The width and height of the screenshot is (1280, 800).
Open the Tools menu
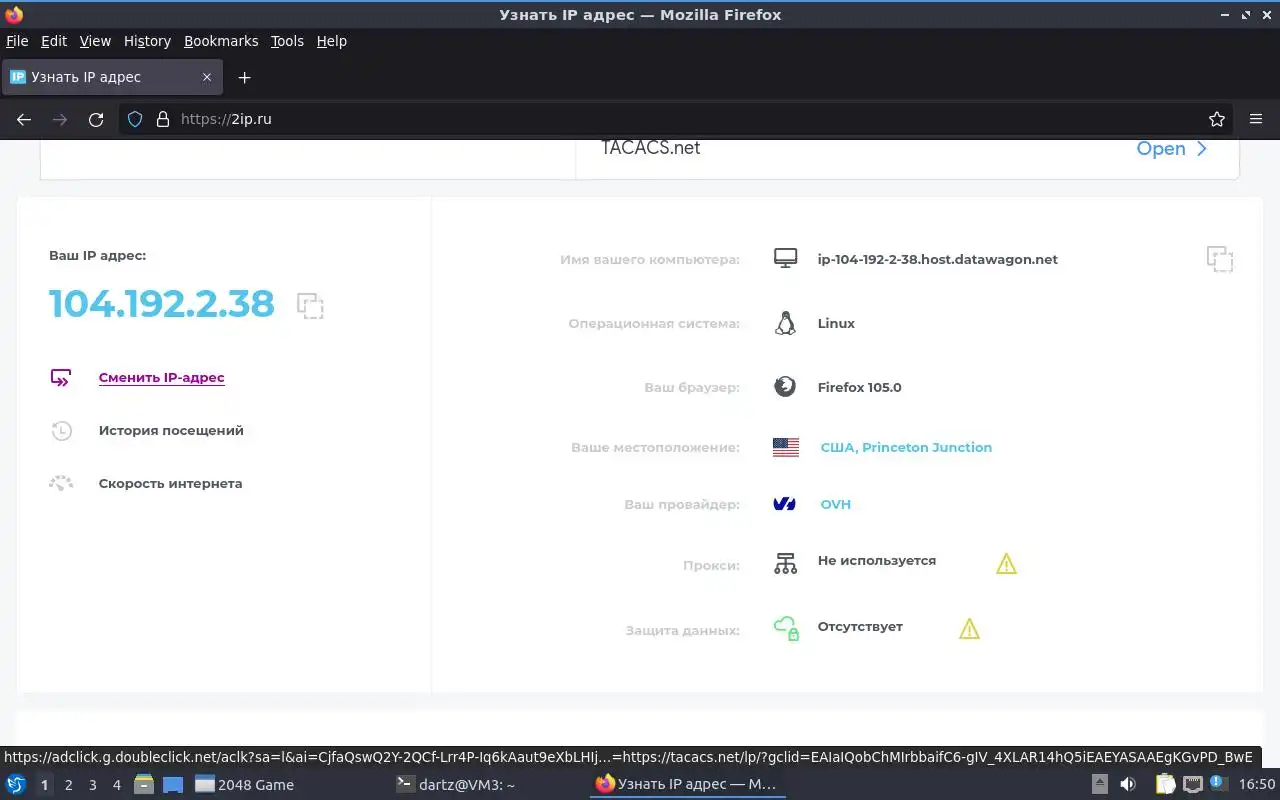(287, 41)
